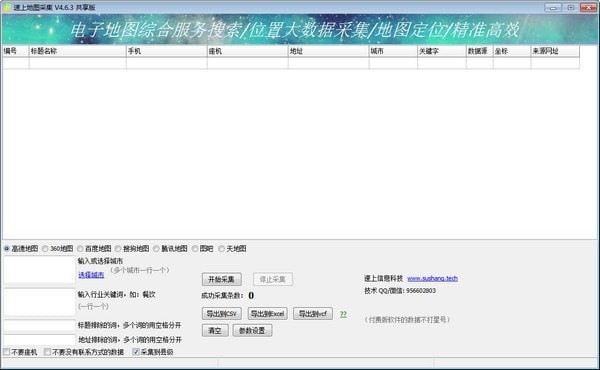Click the 地址 column header
This screenshot has height=370, width=600.
[x=328, y=51]
